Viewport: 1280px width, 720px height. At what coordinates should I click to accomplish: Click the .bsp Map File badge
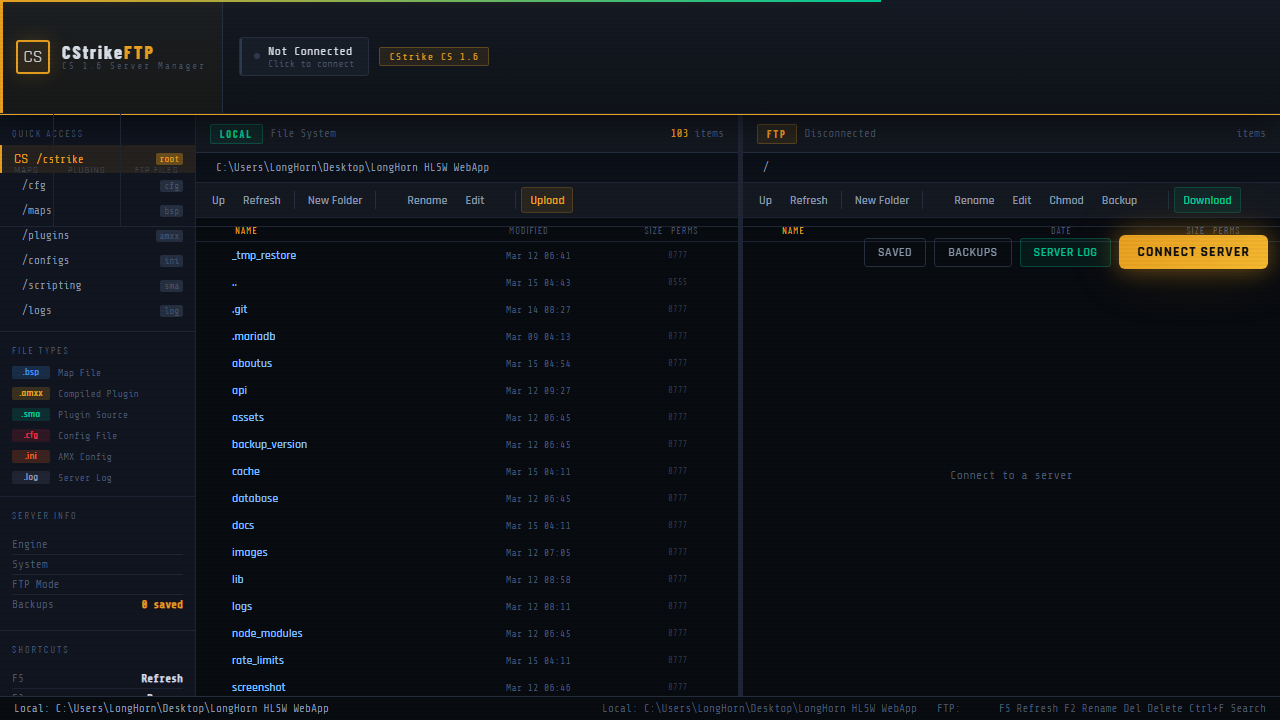click(x=31, y=372)
